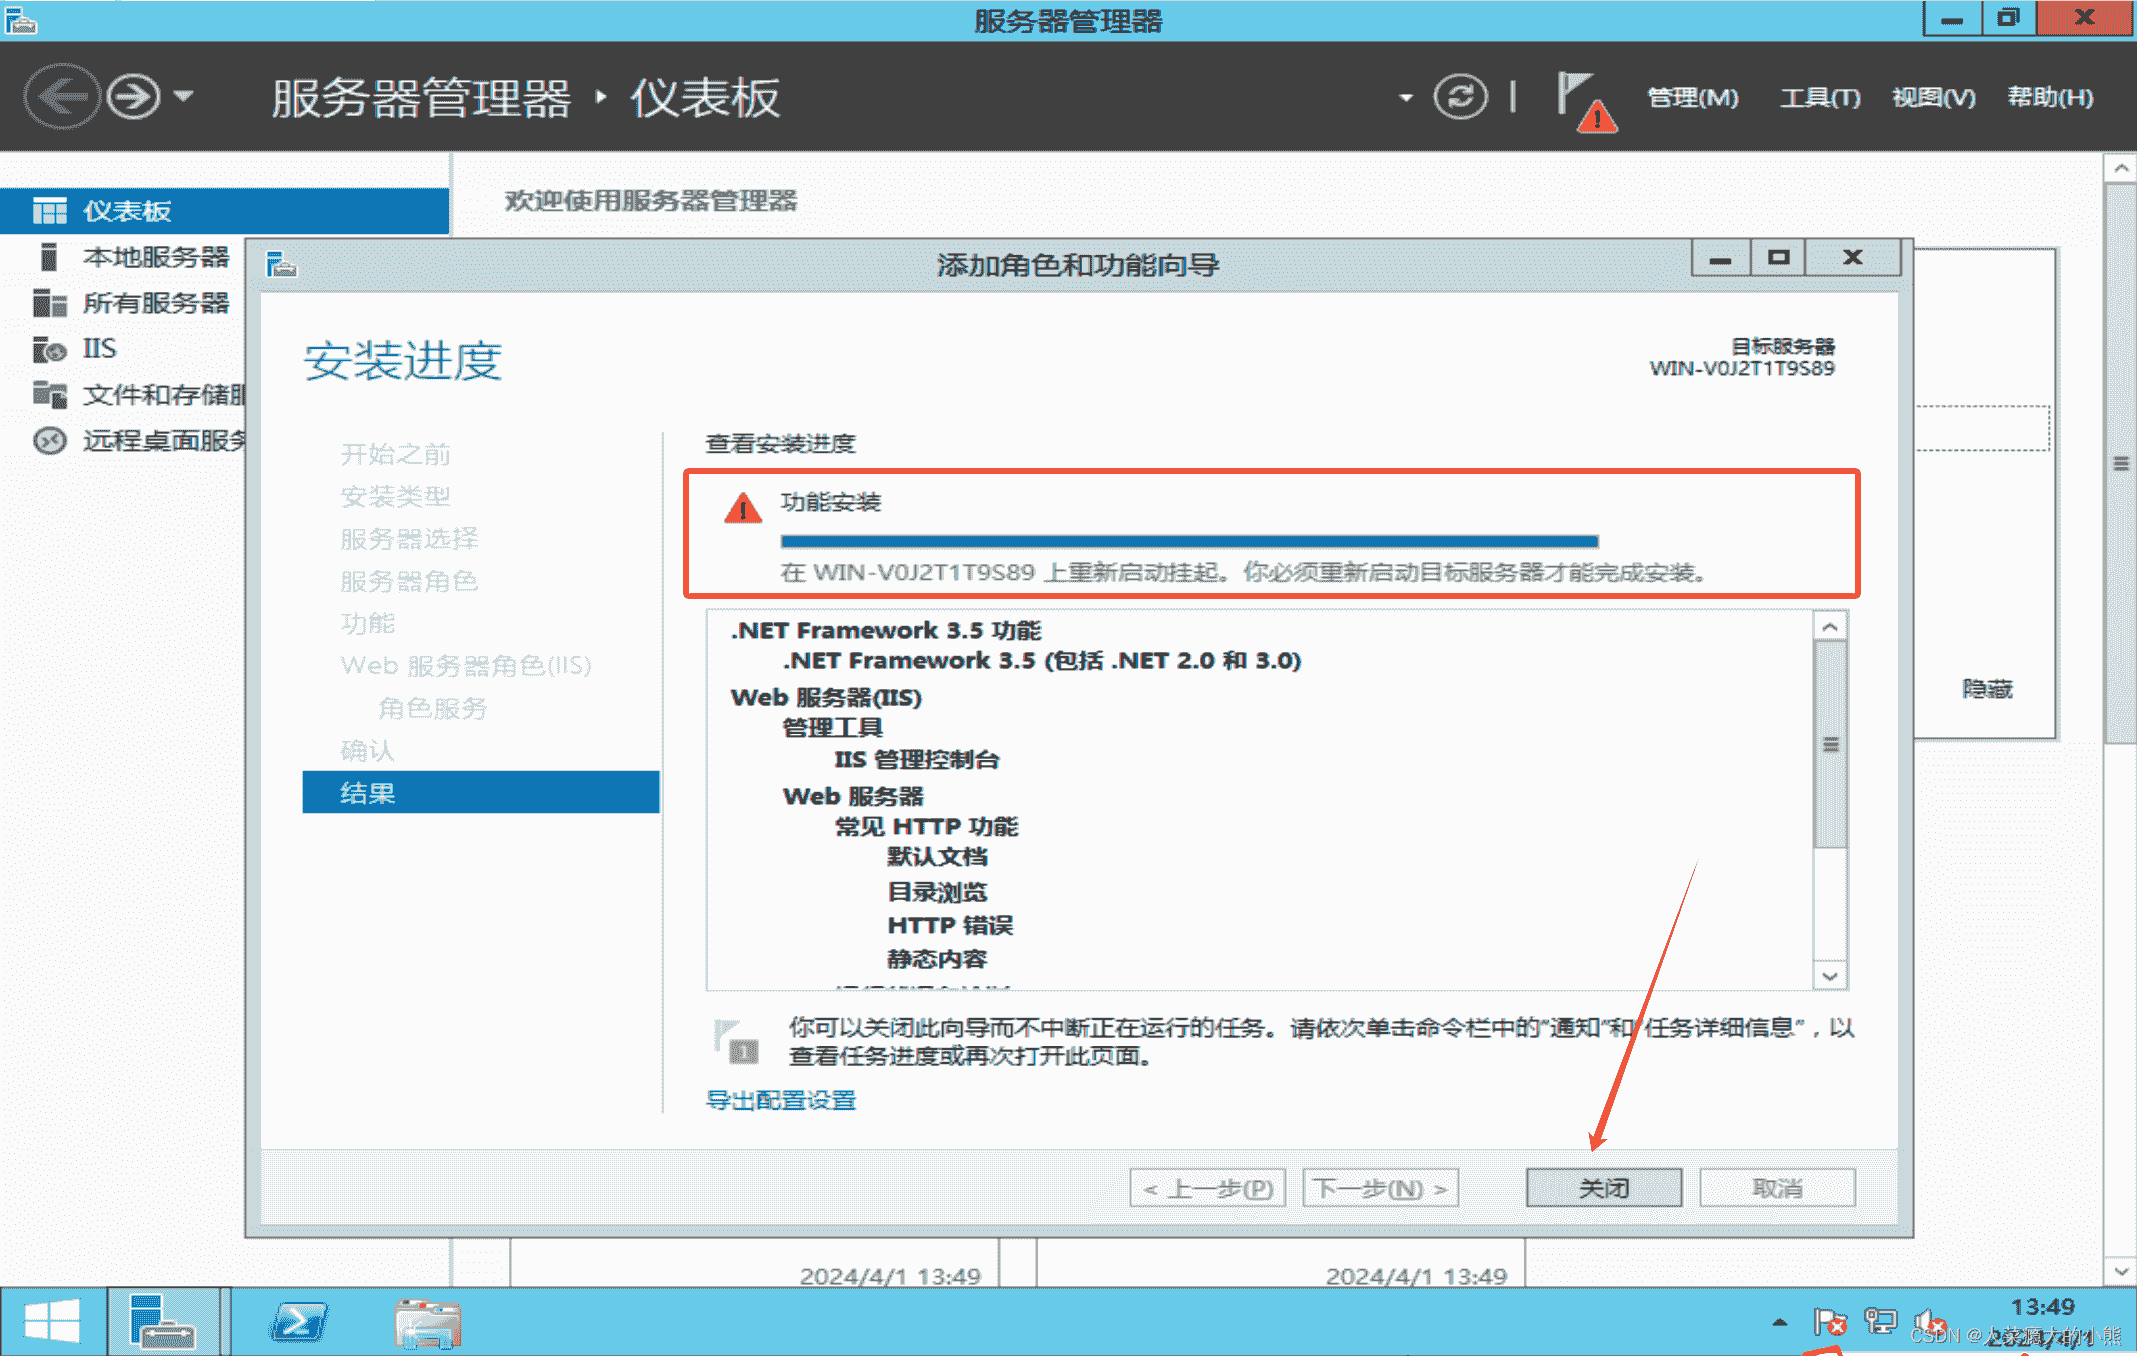Open the 管理(M) menu

click(1693, 96)
